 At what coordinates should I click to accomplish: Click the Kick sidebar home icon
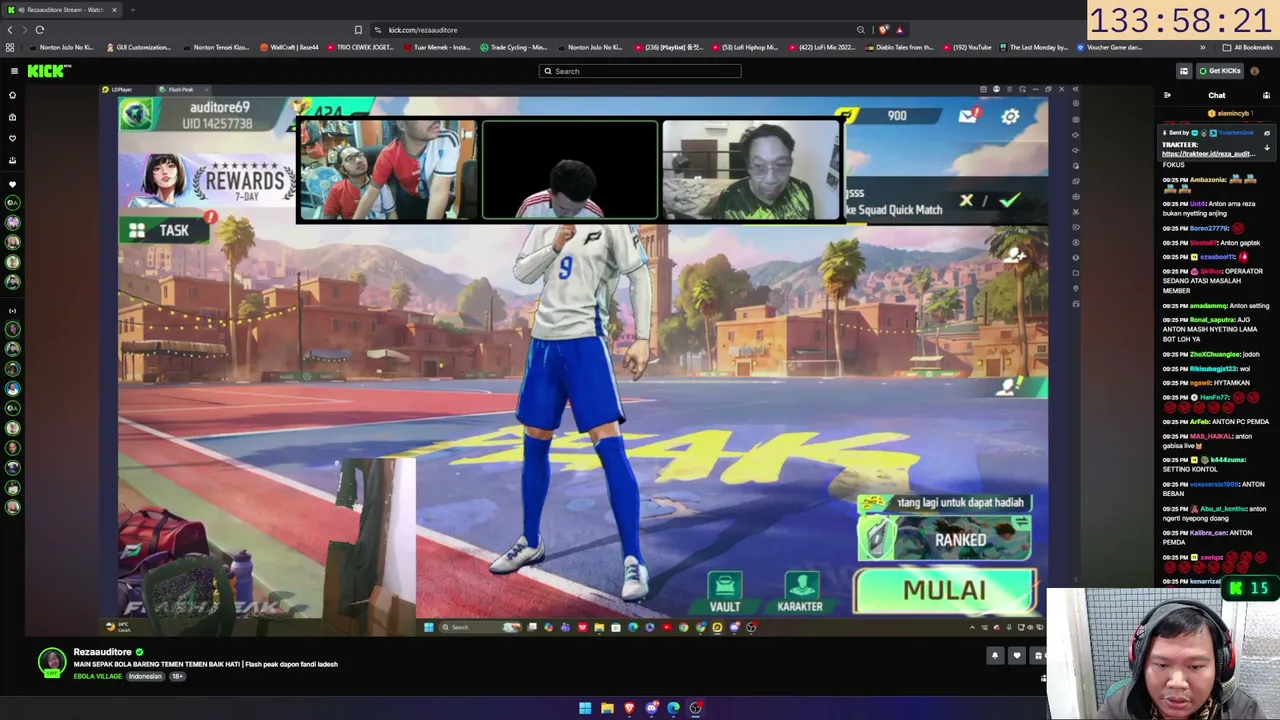[13, 95]
